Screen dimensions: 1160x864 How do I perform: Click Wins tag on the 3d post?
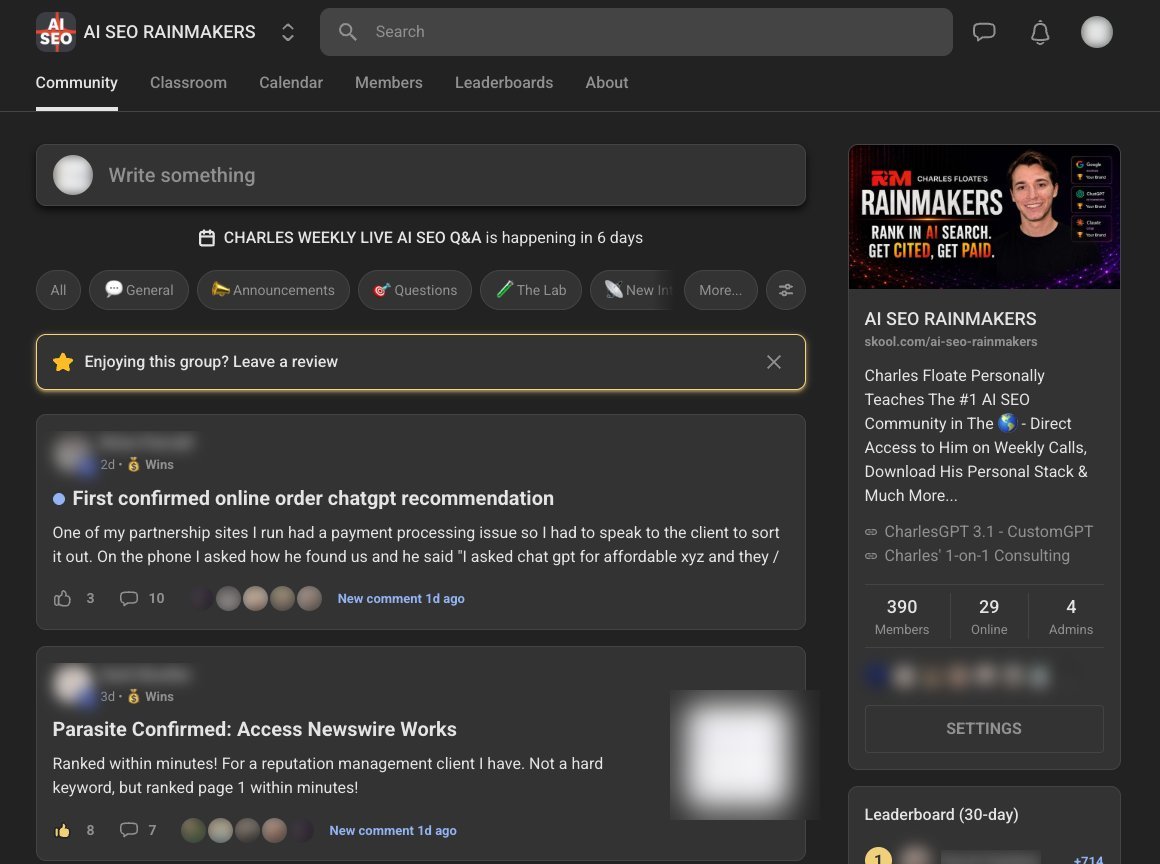[151, 697]
